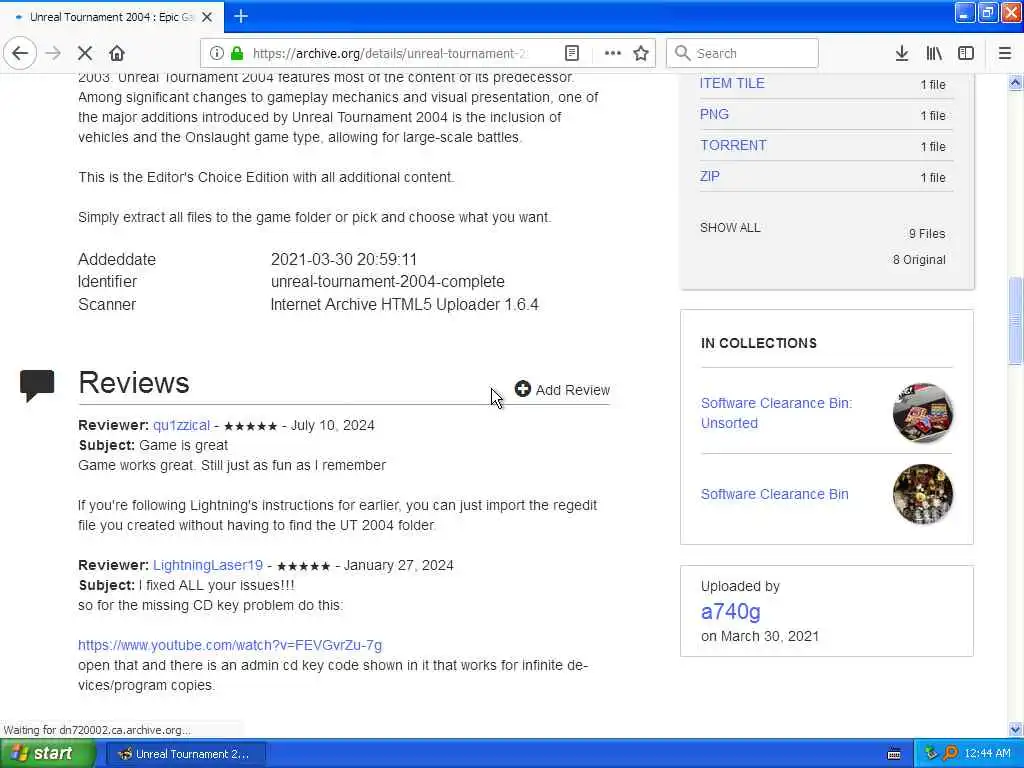Bookmark this page with the star

coord(641,53)
